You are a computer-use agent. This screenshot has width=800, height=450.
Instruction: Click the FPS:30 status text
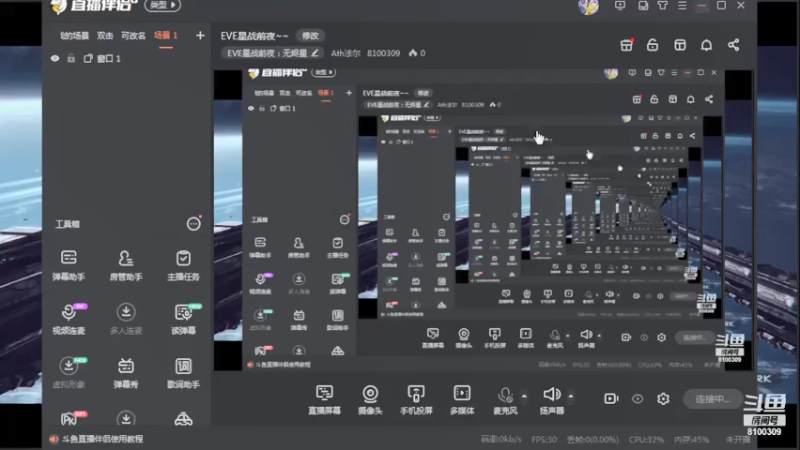point(544,439)
